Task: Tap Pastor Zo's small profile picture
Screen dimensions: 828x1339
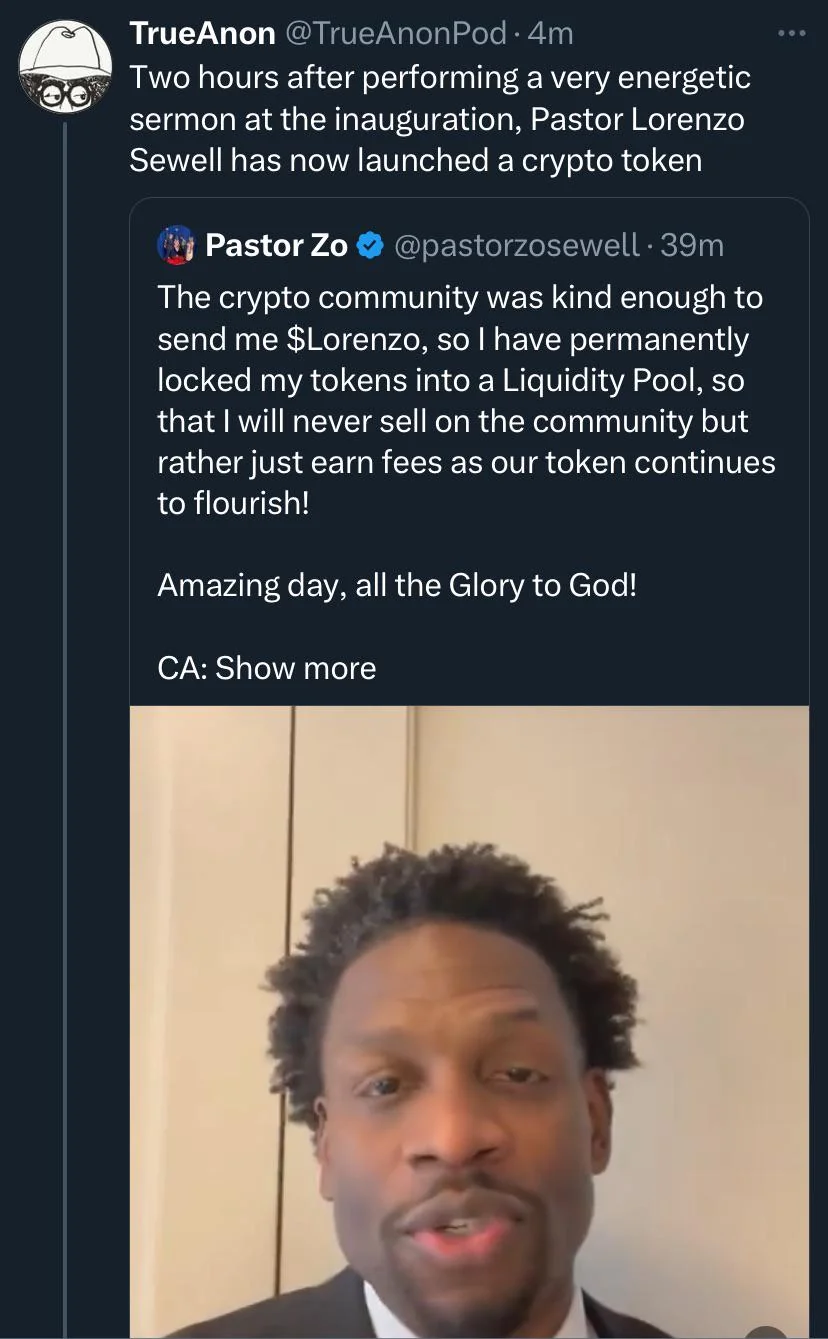Action: coord(175,245)
